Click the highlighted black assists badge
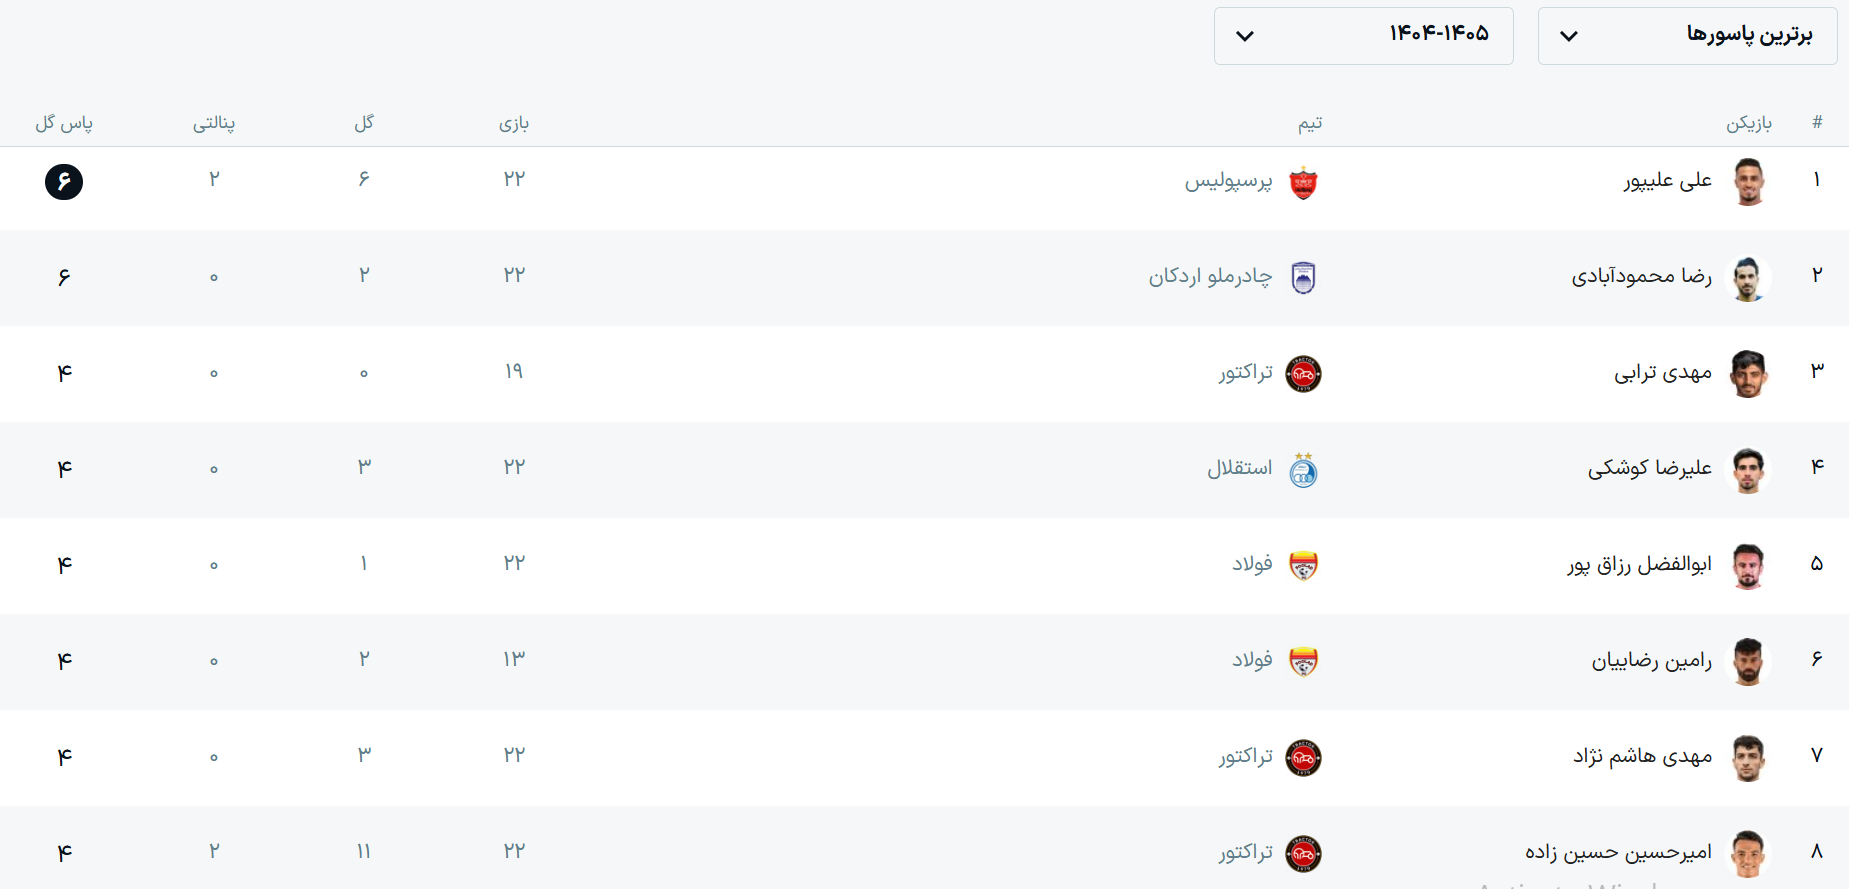This screenshot has height=889, width=1849. tap(64, 182)
